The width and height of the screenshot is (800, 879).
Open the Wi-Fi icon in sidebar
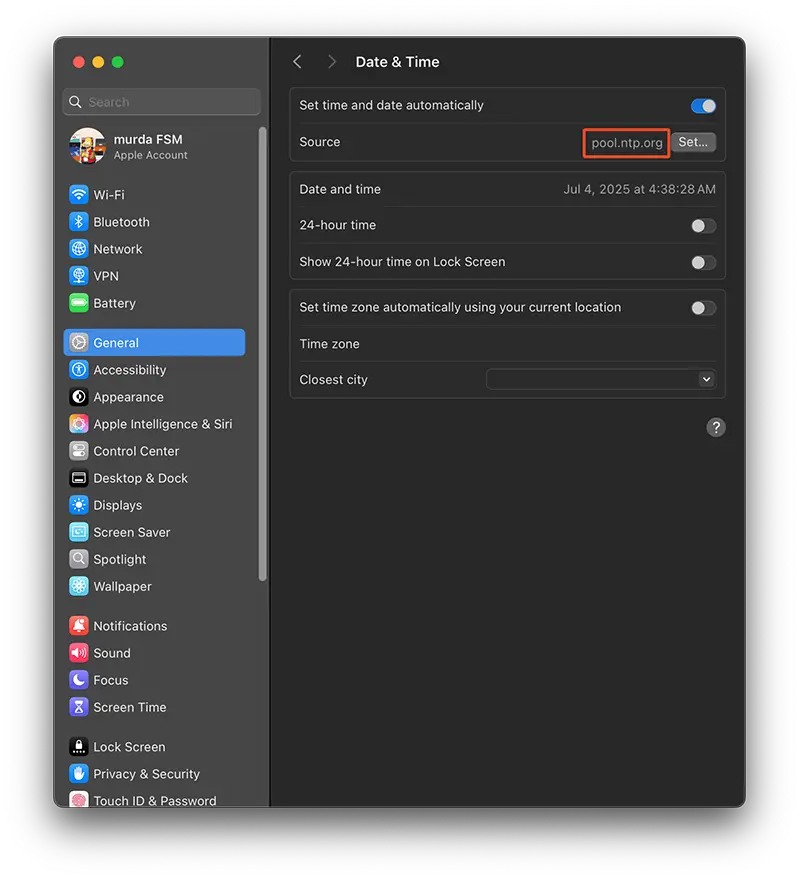[78, 195]
